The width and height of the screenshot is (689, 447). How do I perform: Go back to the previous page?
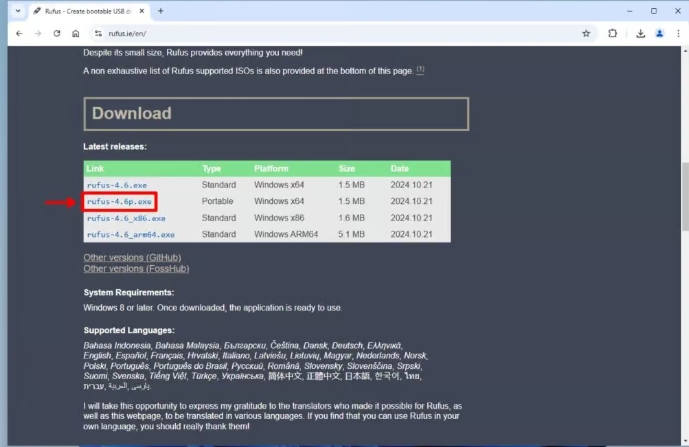tap(19, 33)
